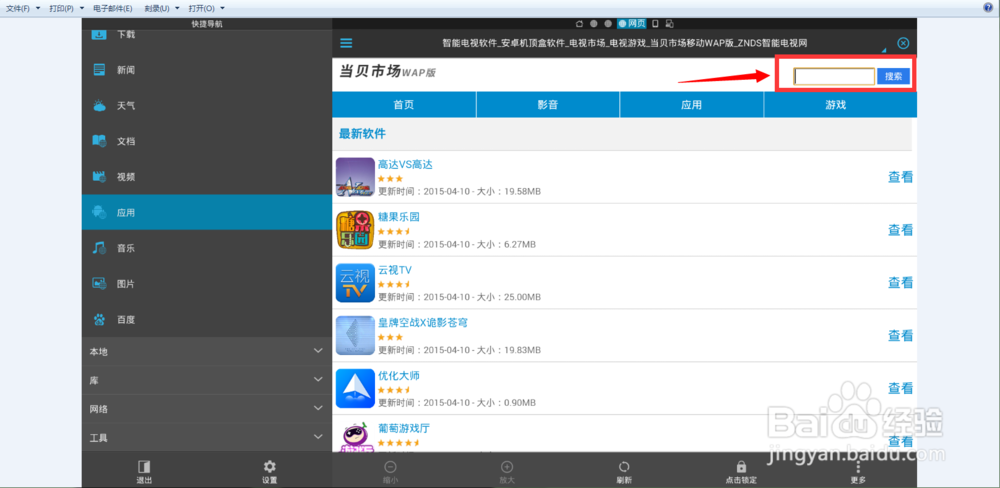This screenshot has width=1000, height=488.
Task: Select the devices icon in top tab strip
Action: tap(669, 24)
